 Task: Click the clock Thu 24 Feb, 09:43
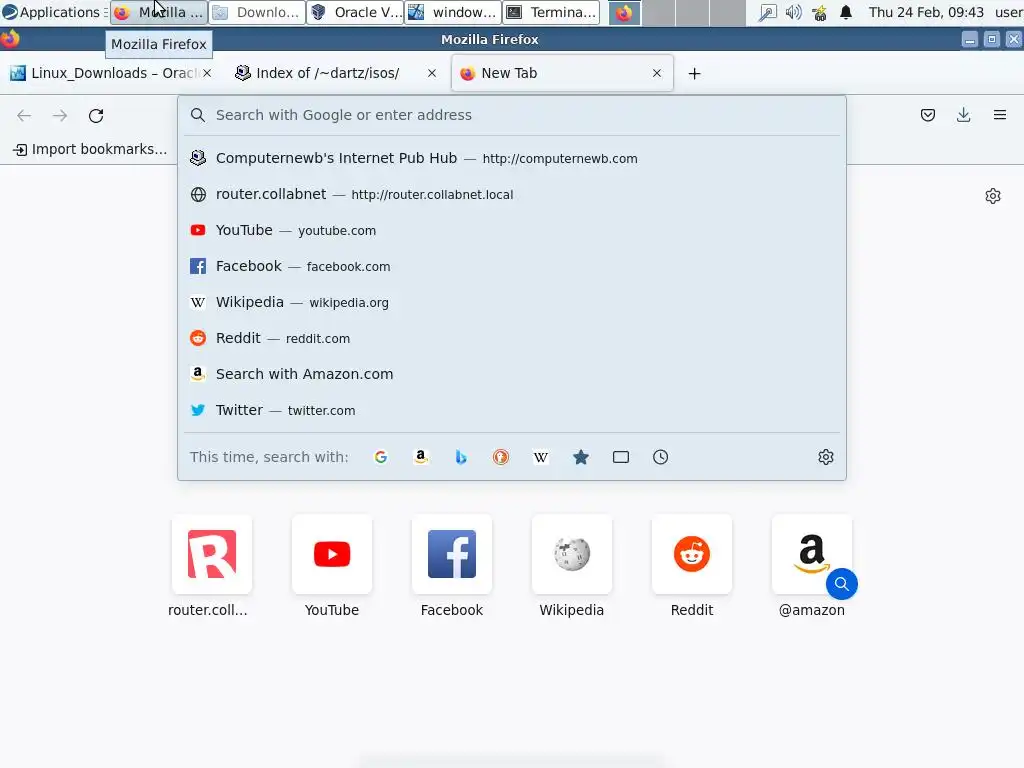tap(926, 12)
